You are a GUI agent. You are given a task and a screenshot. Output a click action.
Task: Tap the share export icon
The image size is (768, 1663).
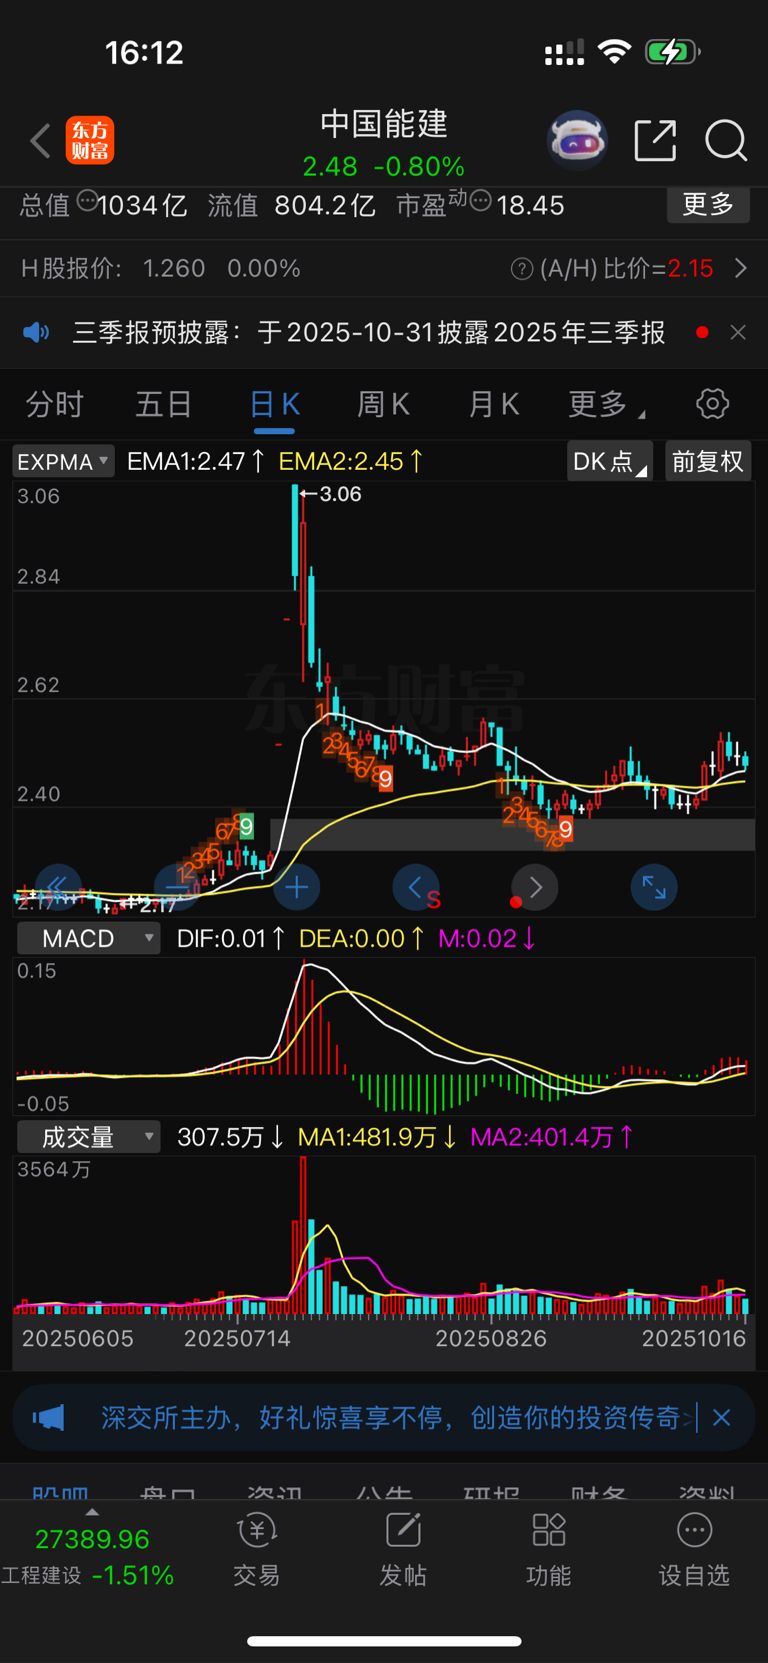656,141
